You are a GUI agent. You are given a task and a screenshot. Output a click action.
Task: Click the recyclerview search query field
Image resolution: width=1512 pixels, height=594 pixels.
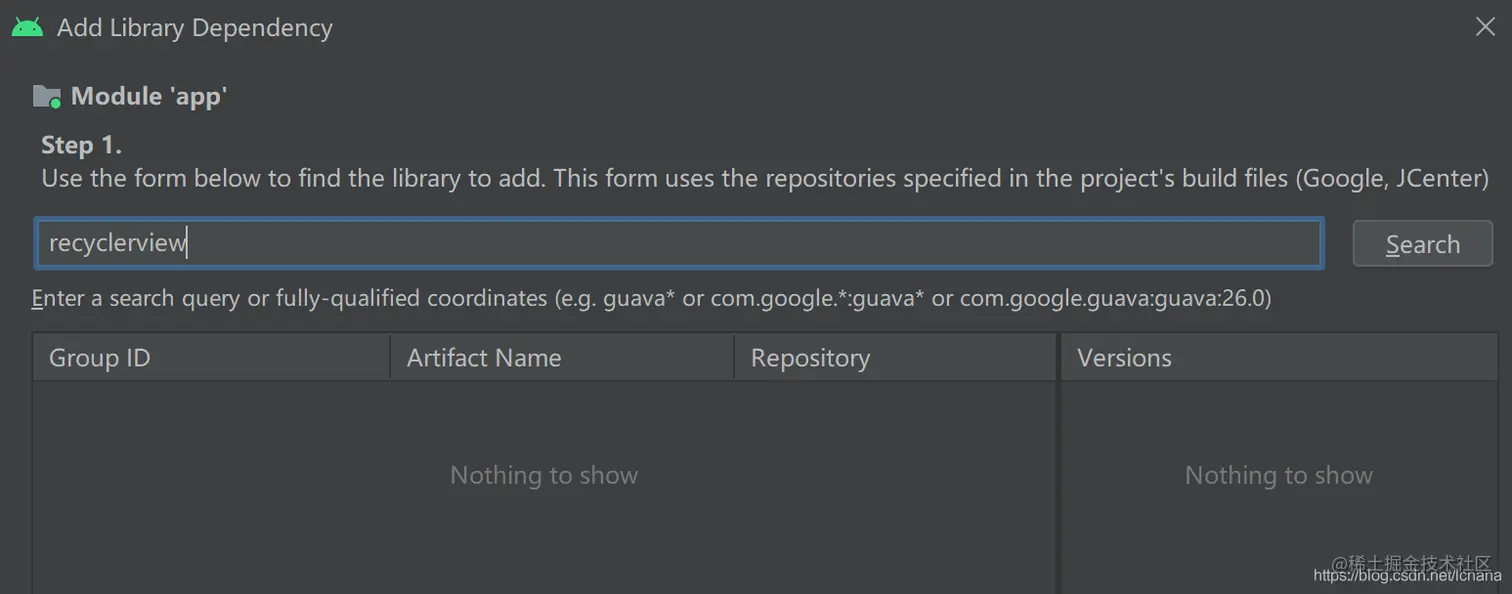(678, 244)
